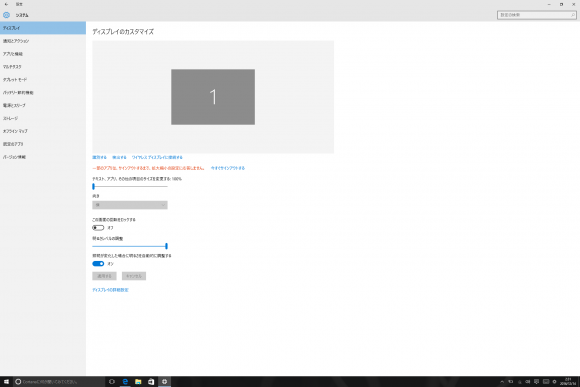Open 通知とアクション in the sidebar
Image resolution: width=580 pixels, height=387 pixels.
43,41
